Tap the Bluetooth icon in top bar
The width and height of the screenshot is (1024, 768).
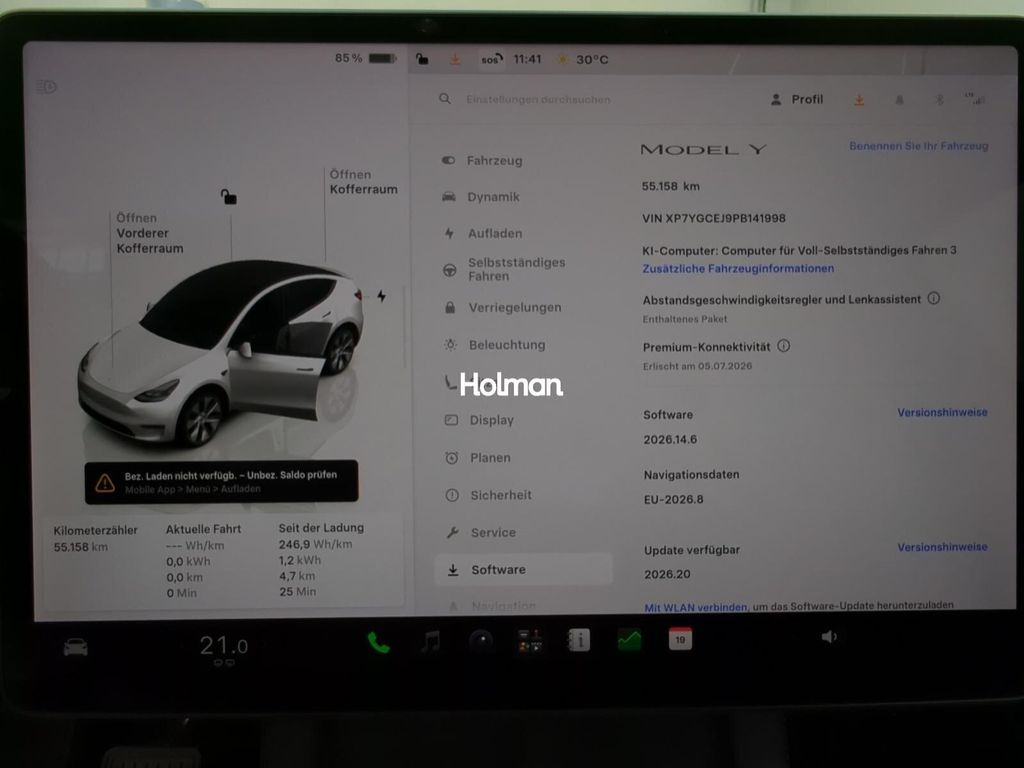[939, 100]
